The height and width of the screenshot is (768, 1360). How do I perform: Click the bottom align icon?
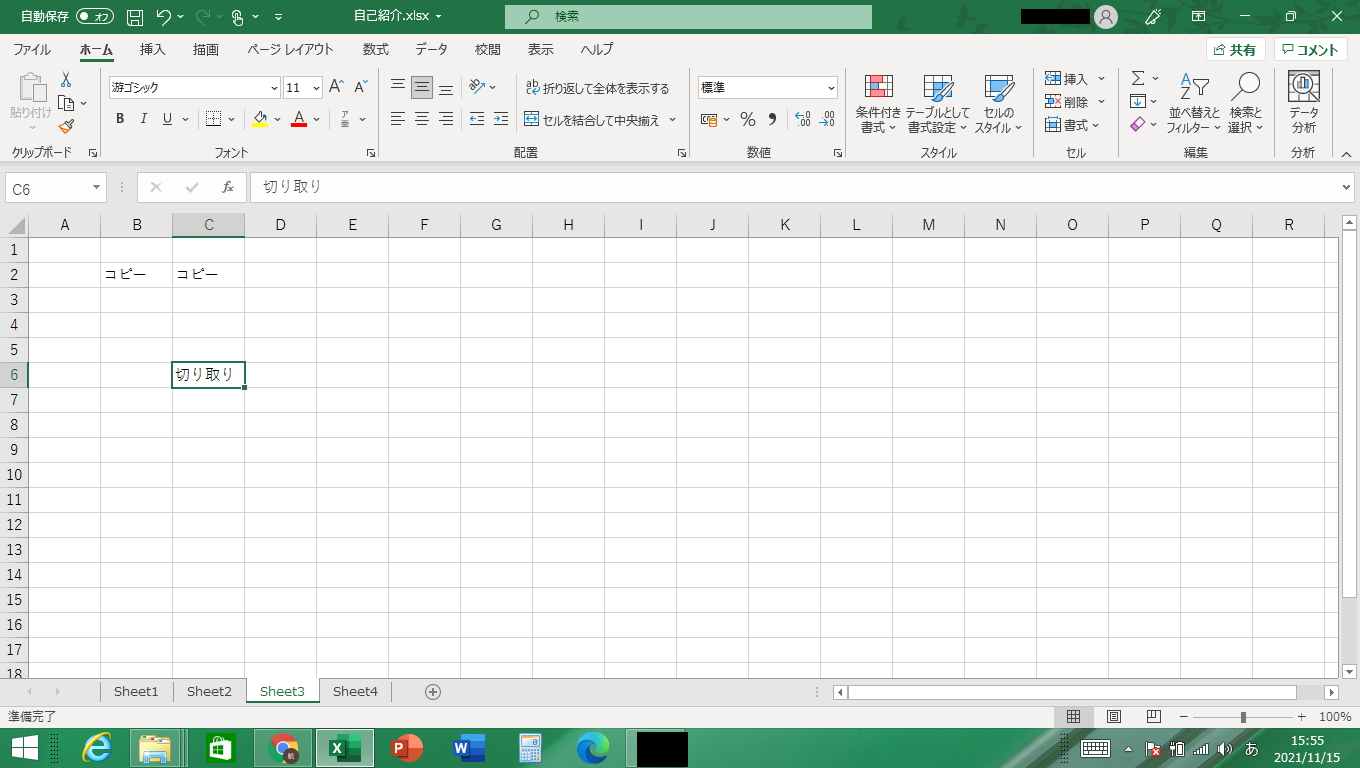(x=446, y=88)
